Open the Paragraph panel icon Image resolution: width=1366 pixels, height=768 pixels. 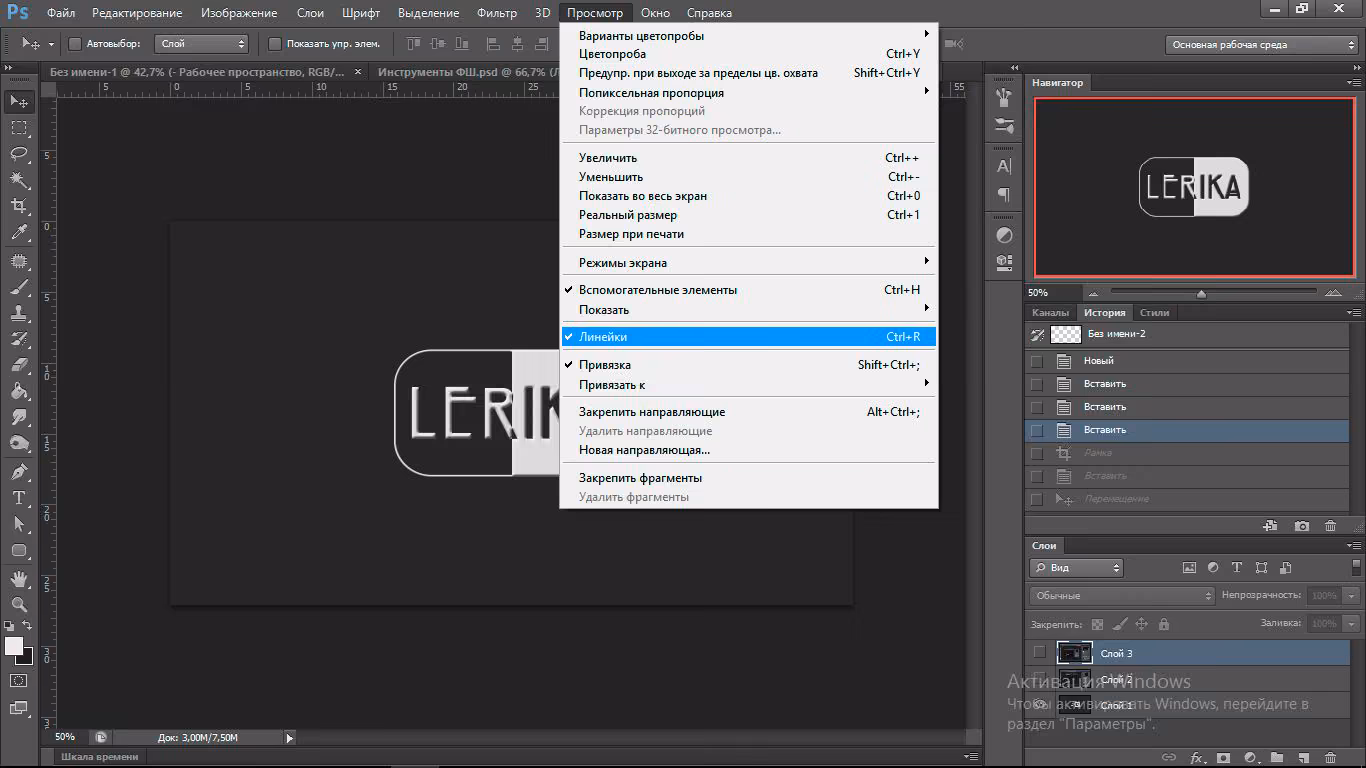1005,194
